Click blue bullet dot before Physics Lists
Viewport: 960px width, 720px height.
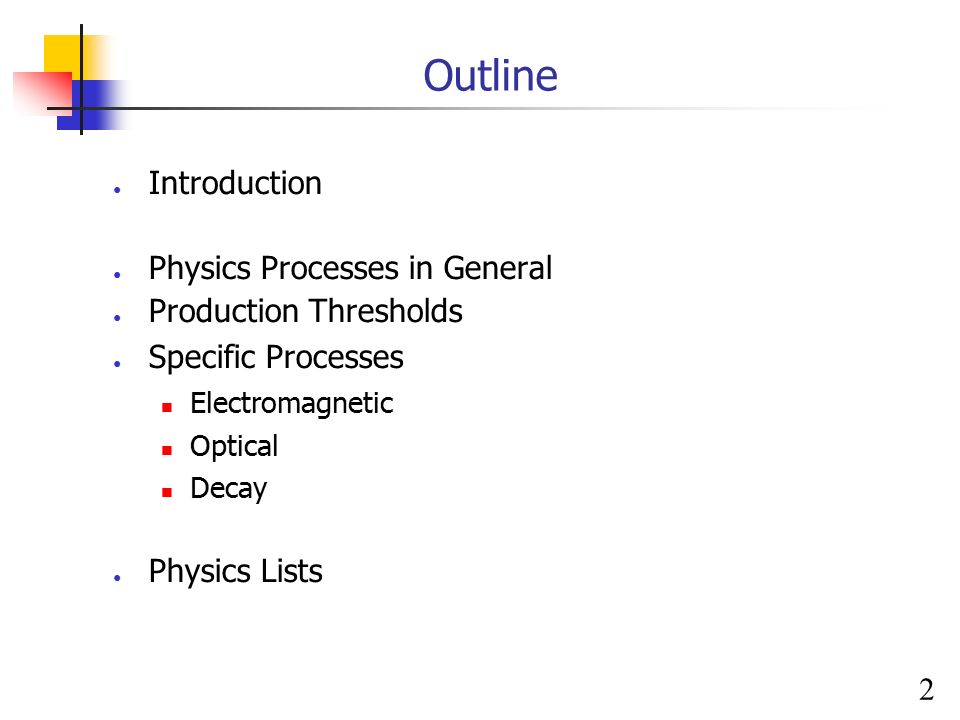pyautogui.click(x=117, y=577)
